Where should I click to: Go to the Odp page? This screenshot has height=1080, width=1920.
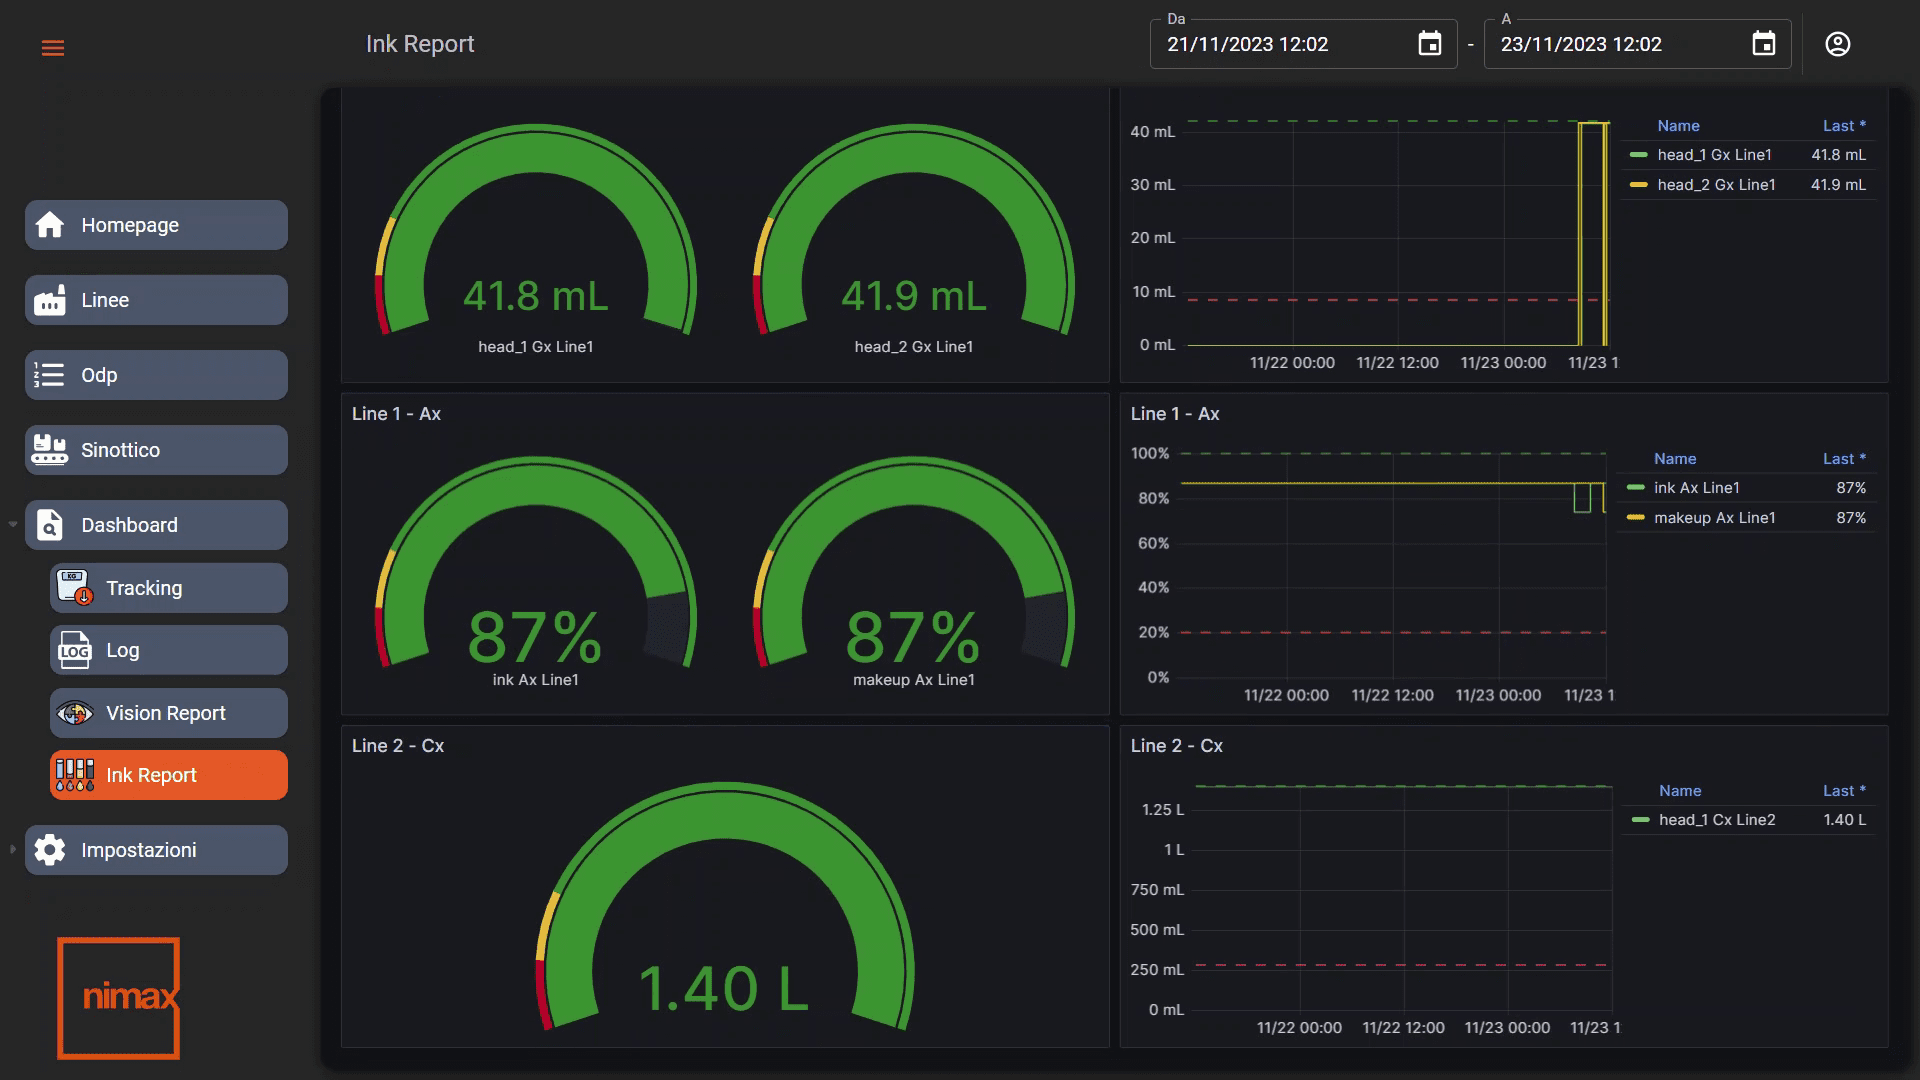pos(156,375)
